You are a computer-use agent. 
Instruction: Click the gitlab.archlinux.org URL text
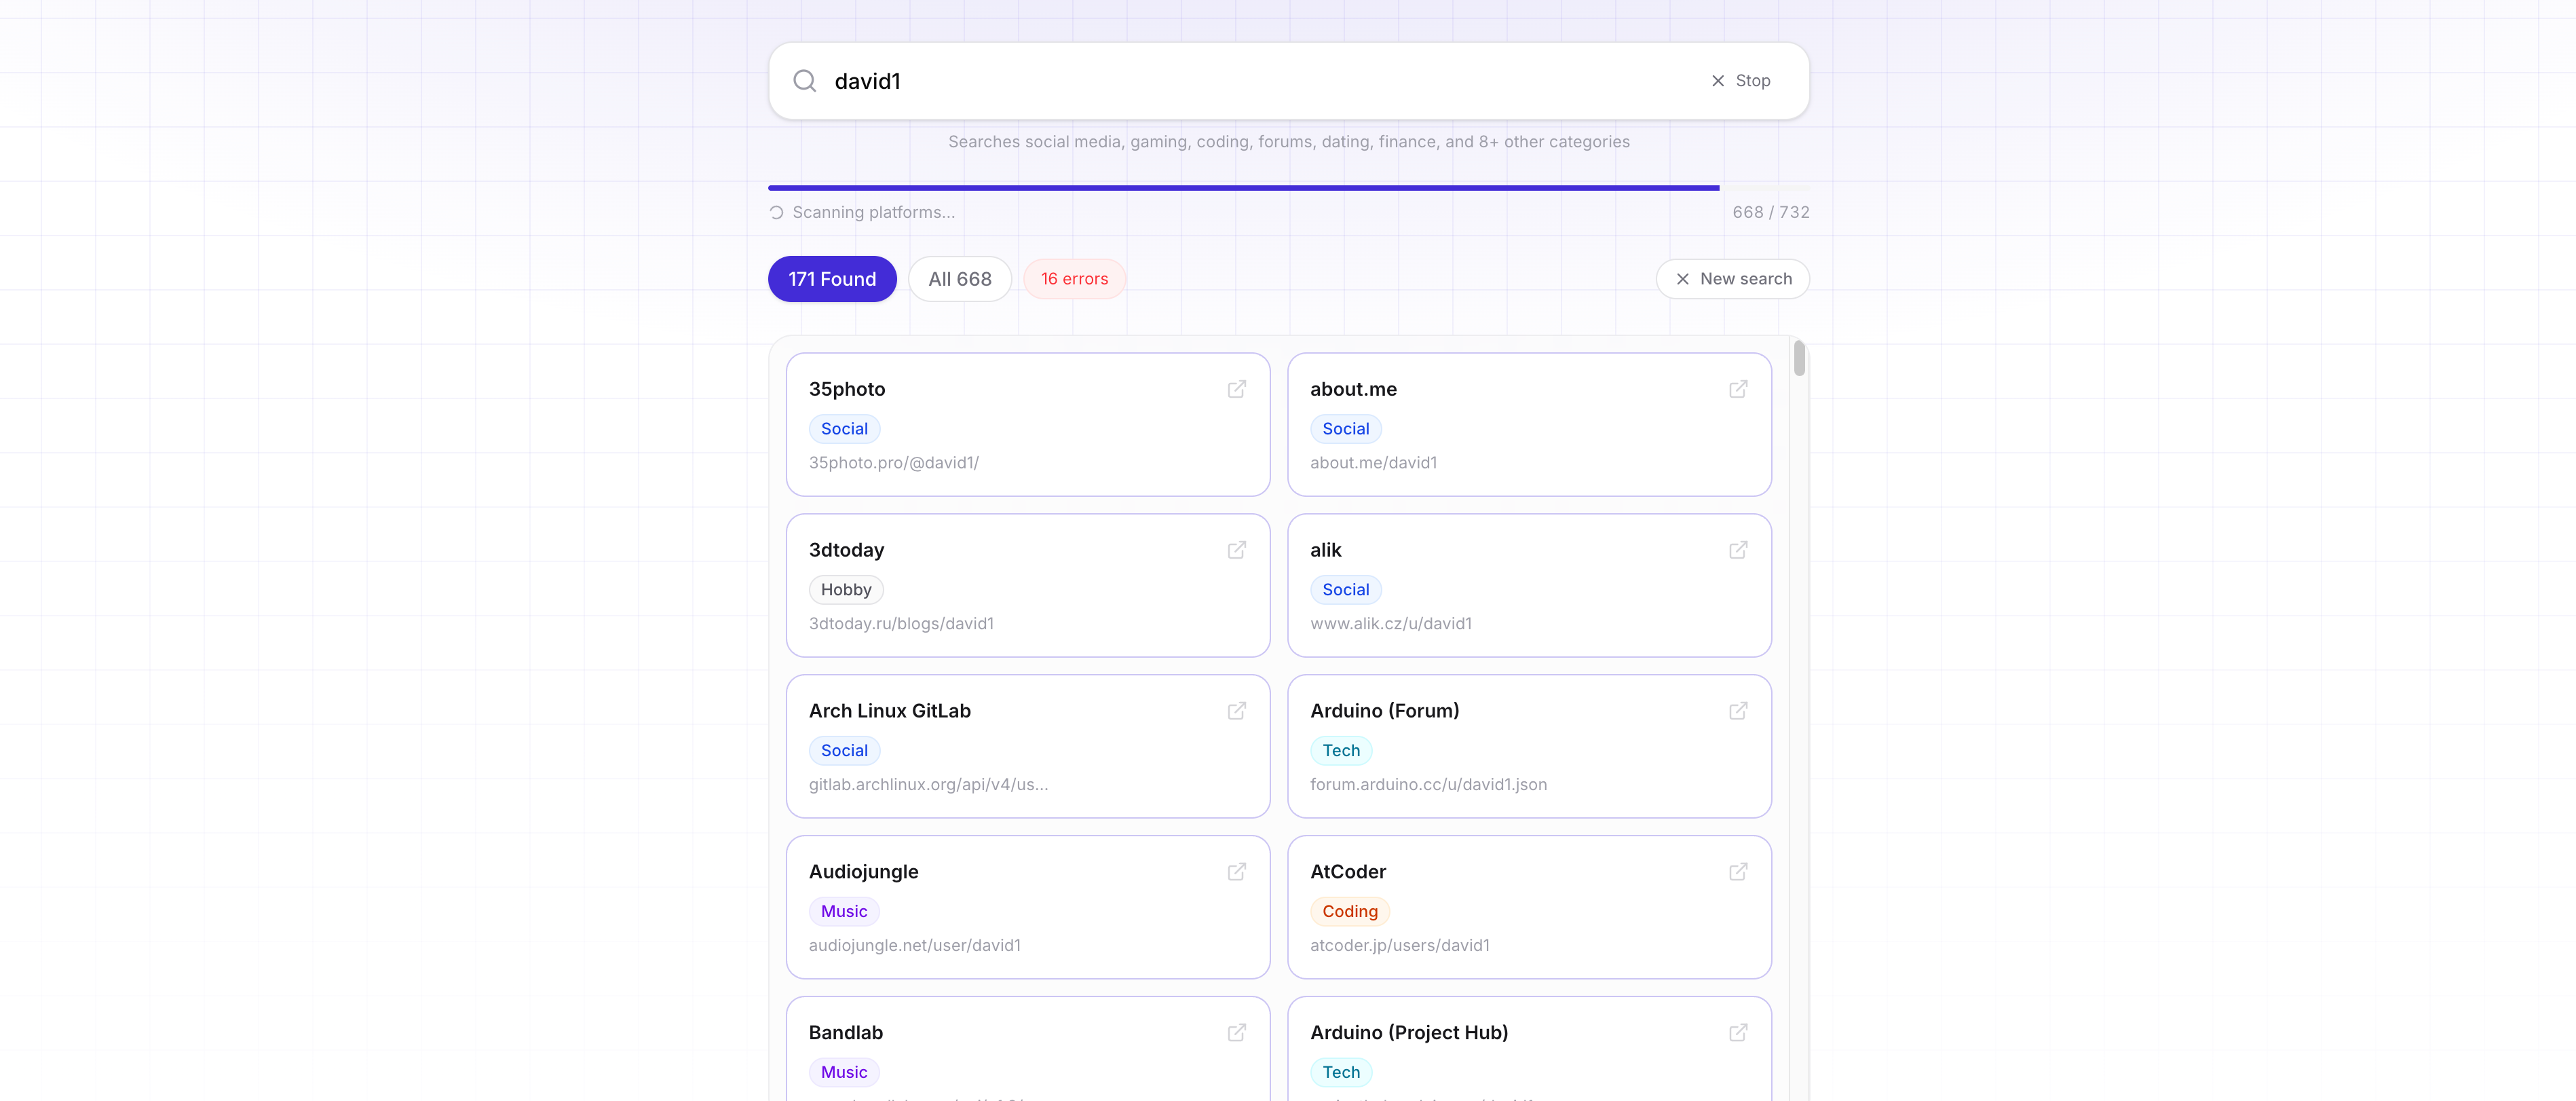point(928,785)
